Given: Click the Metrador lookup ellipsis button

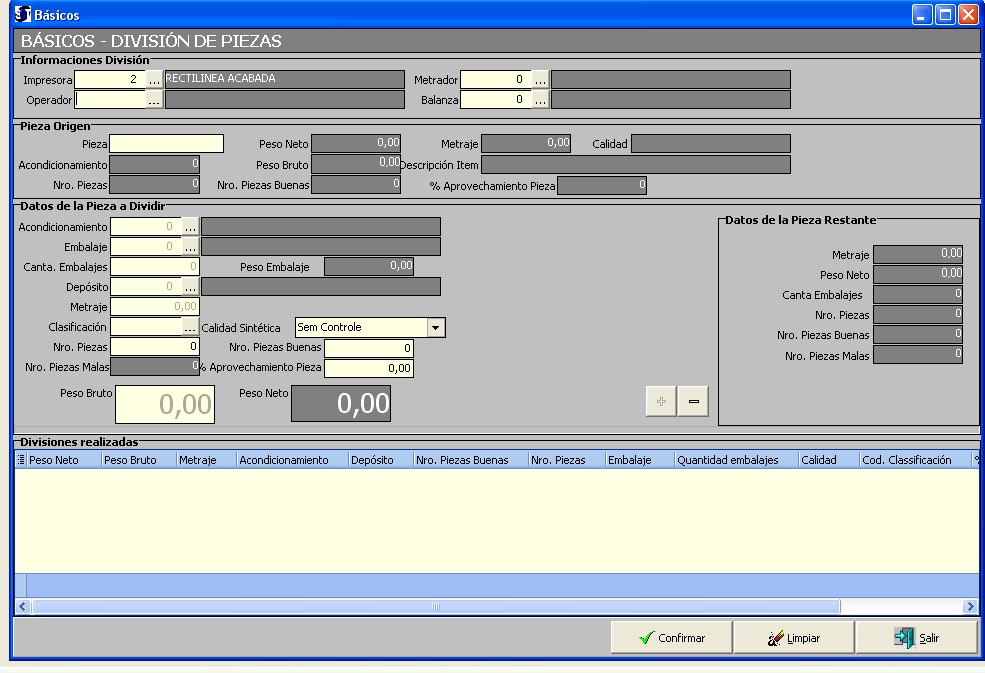Looking at the screenshot, I should [x=540, y=79].
